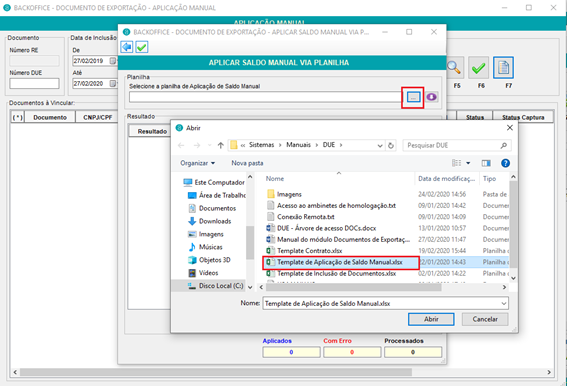
Task: Click the main window horizontal scrollbar
Action: click(216, 372)
